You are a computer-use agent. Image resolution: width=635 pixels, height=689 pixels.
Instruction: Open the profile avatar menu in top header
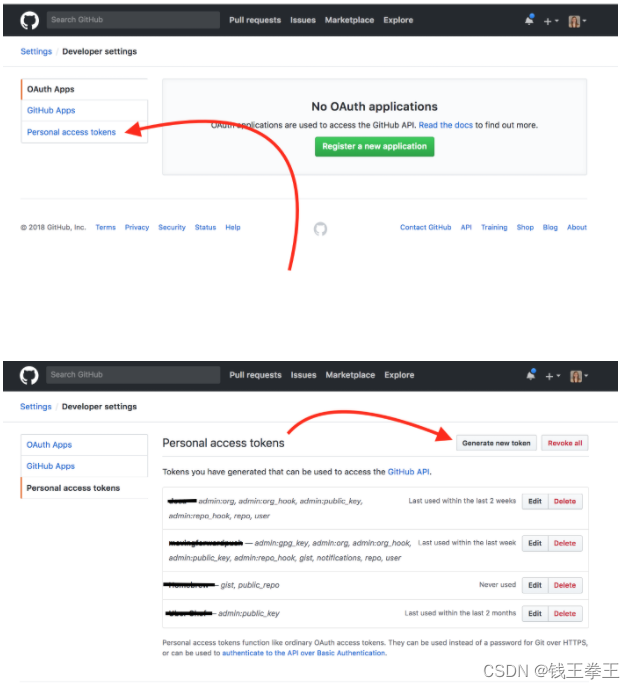click(577, 21)
